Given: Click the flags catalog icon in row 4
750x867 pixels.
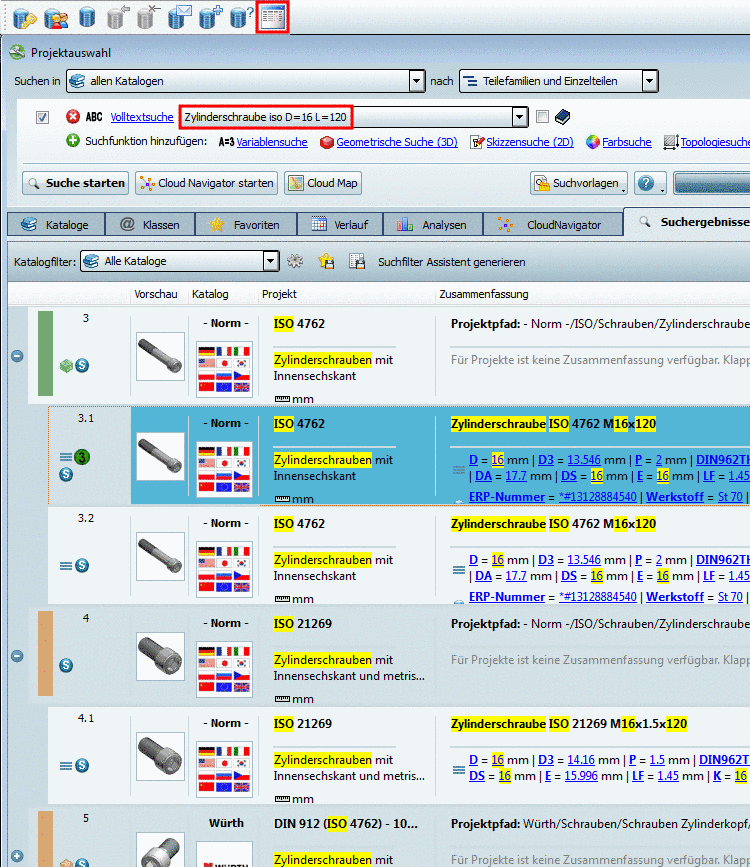Looking at the screenshot, I should pos(224,670).
